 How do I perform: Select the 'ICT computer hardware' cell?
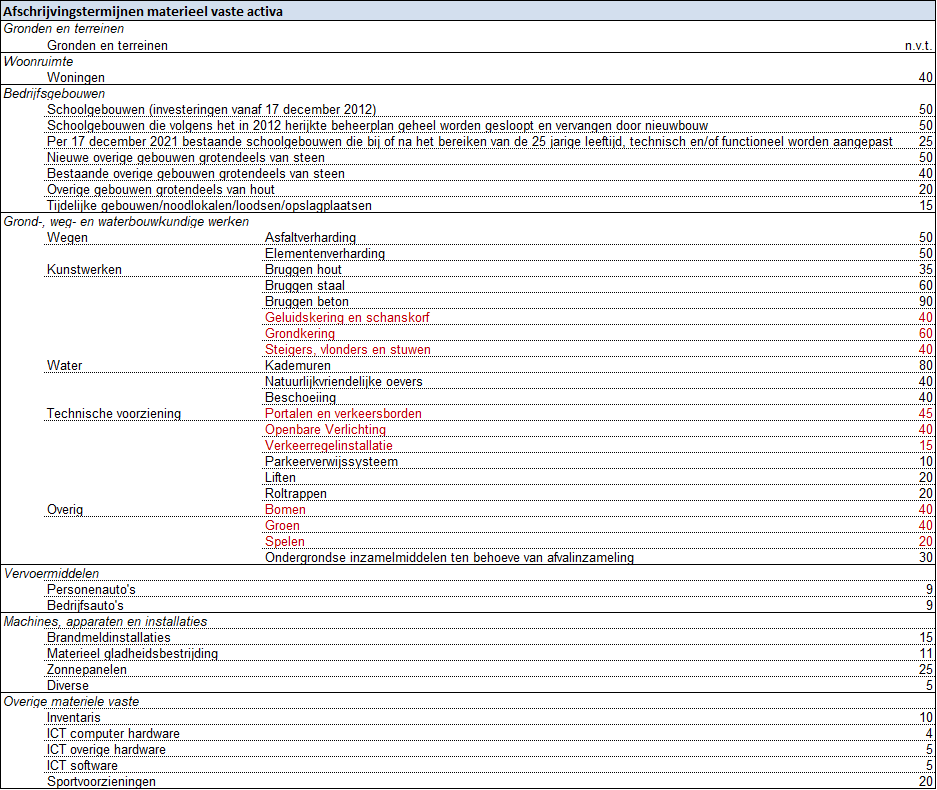pos(113,733)
